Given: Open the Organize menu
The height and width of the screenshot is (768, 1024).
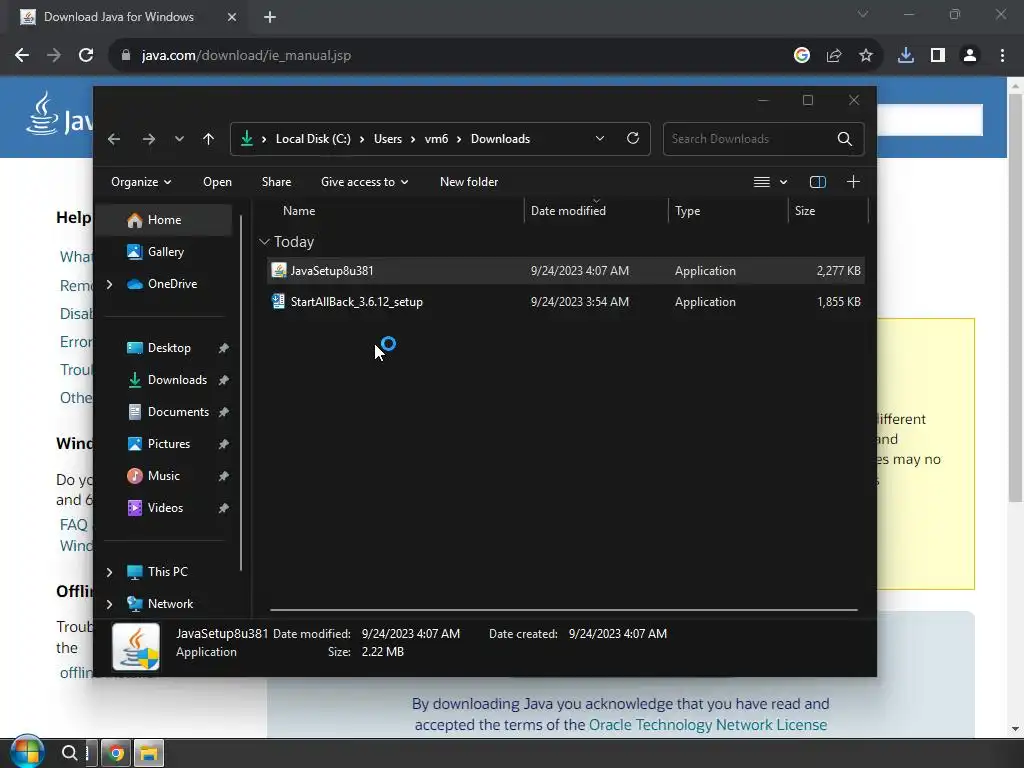Looking at the screenshot, I should click(x=141, y=182).
